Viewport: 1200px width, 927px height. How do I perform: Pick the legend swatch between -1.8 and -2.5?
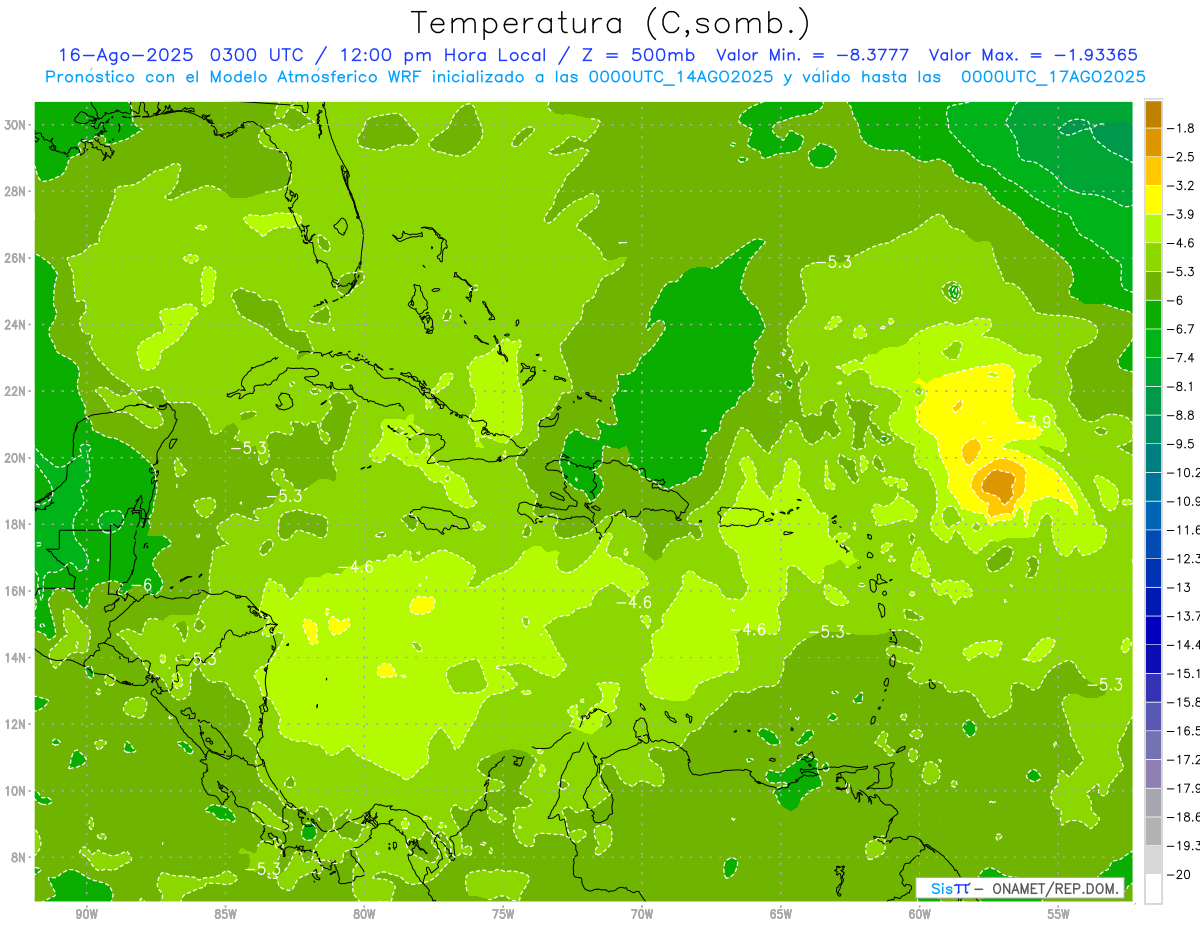point(1153,142)
